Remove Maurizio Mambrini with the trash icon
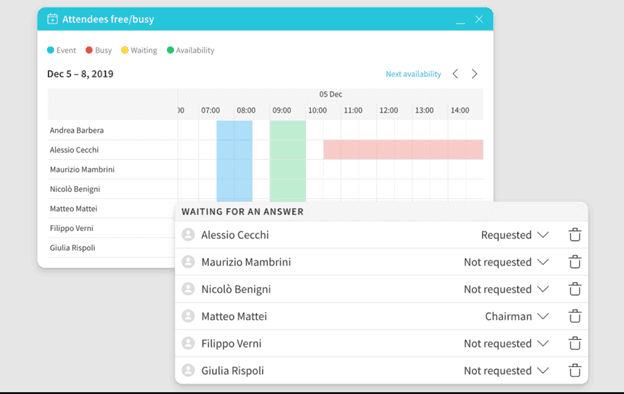This screenshot has height=394, width=624. click(574, 262)
